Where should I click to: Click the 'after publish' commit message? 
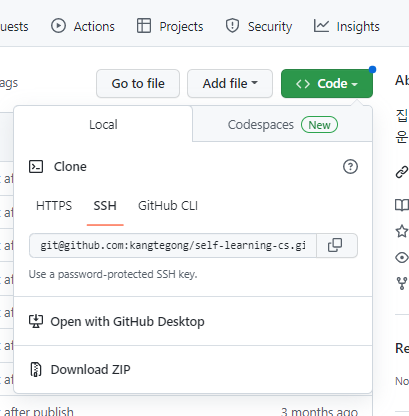(38, 411)
